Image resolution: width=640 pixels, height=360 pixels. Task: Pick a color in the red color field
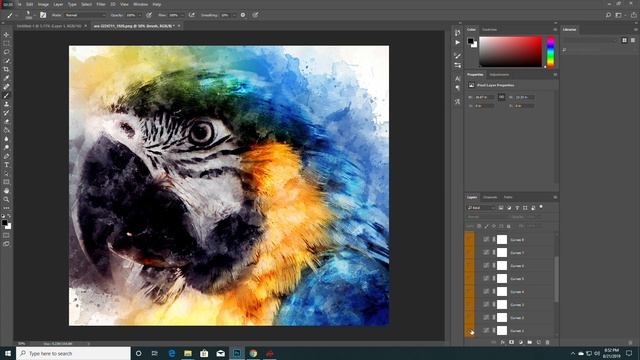[x=510, y=51]
